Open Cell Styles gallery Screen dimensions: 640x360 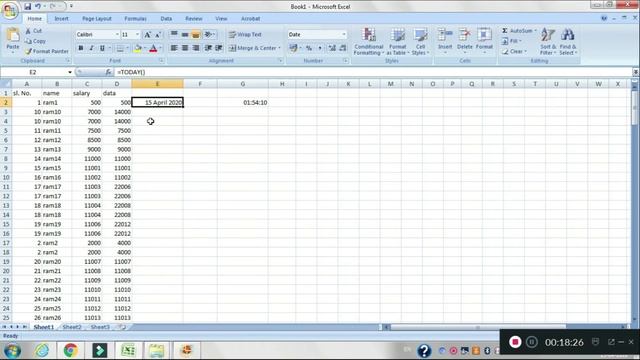pos(420,41)
